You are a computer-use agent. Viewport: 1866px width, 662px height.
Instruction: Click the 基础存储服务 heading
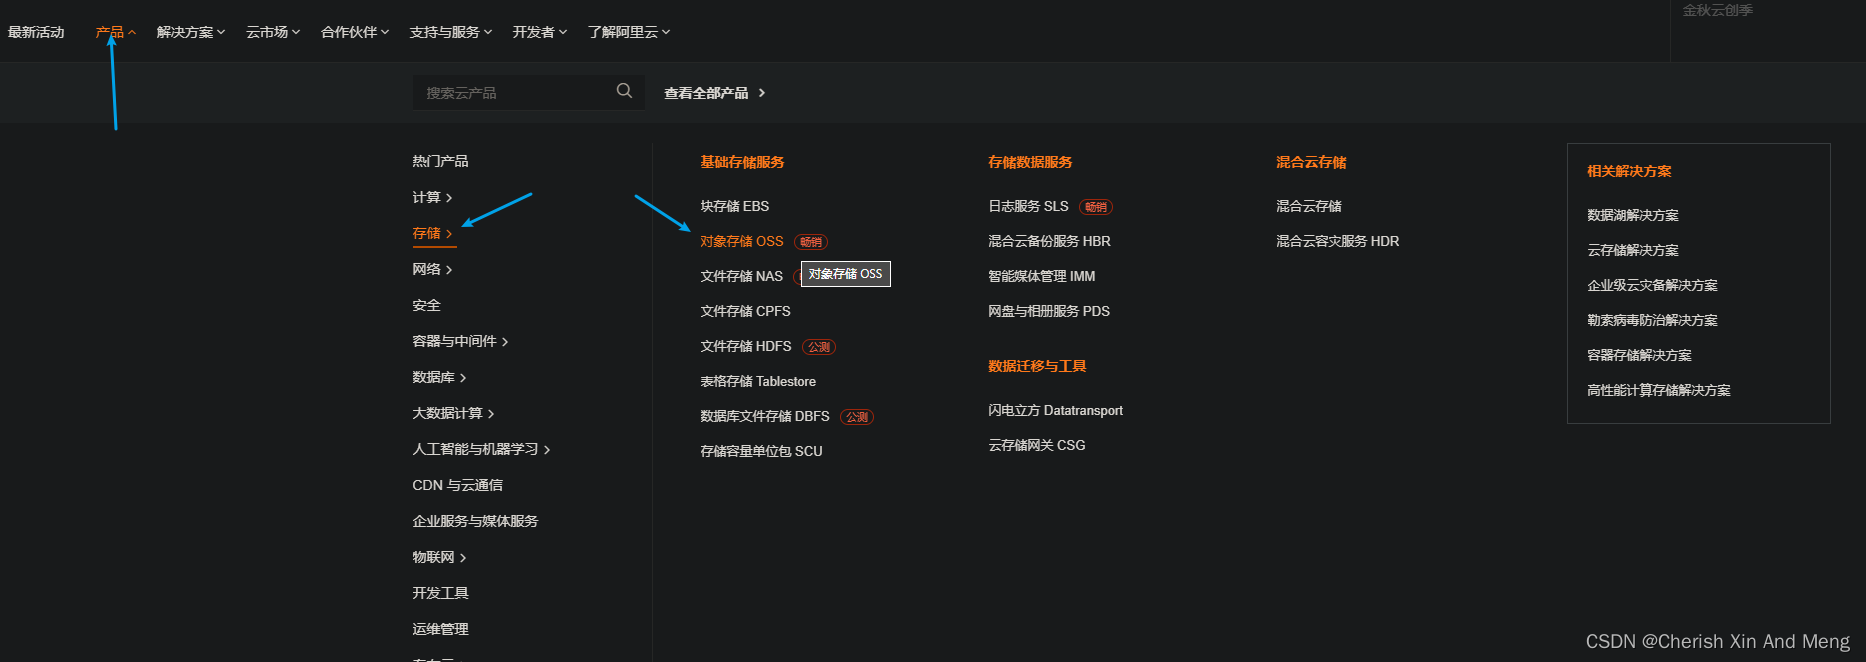[x=742, y=162]
